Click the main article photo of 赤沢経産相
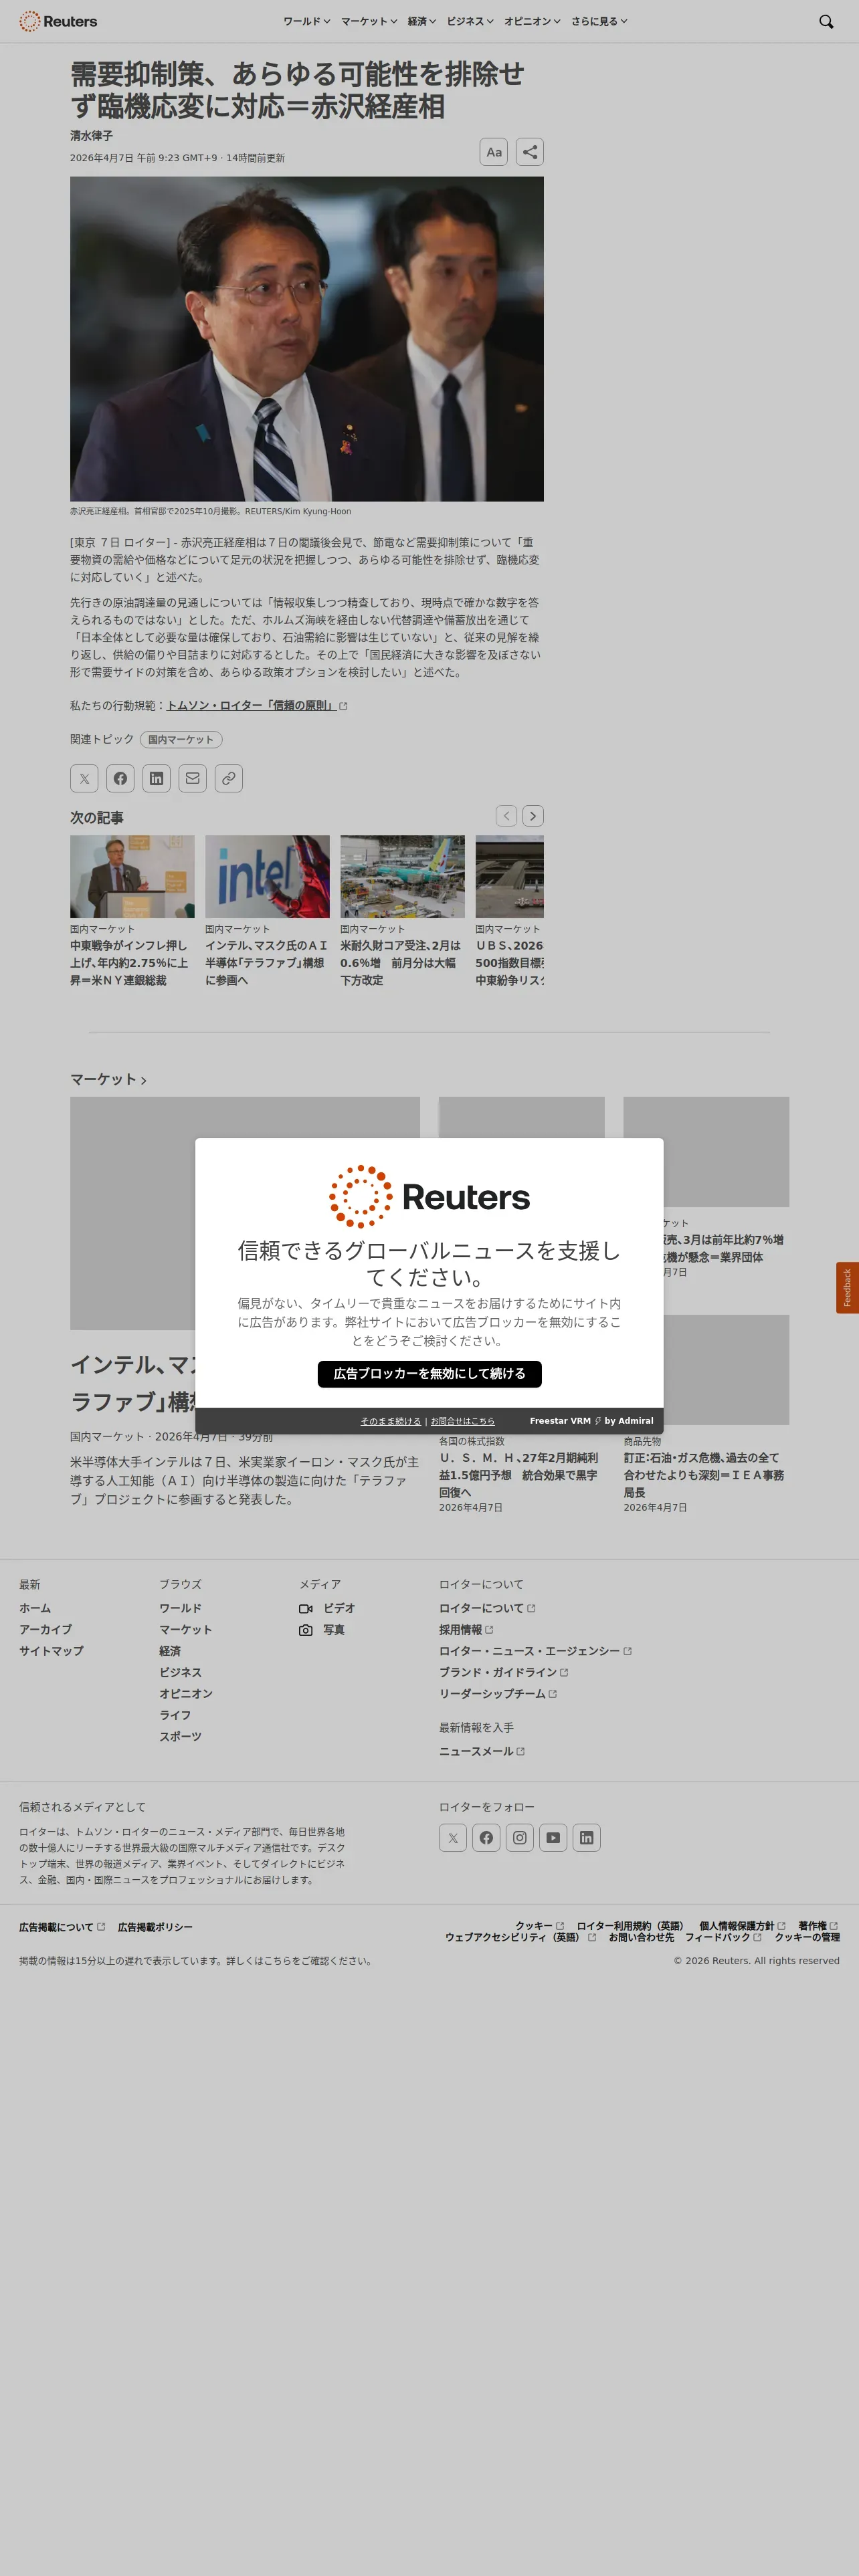 point(307,339)
